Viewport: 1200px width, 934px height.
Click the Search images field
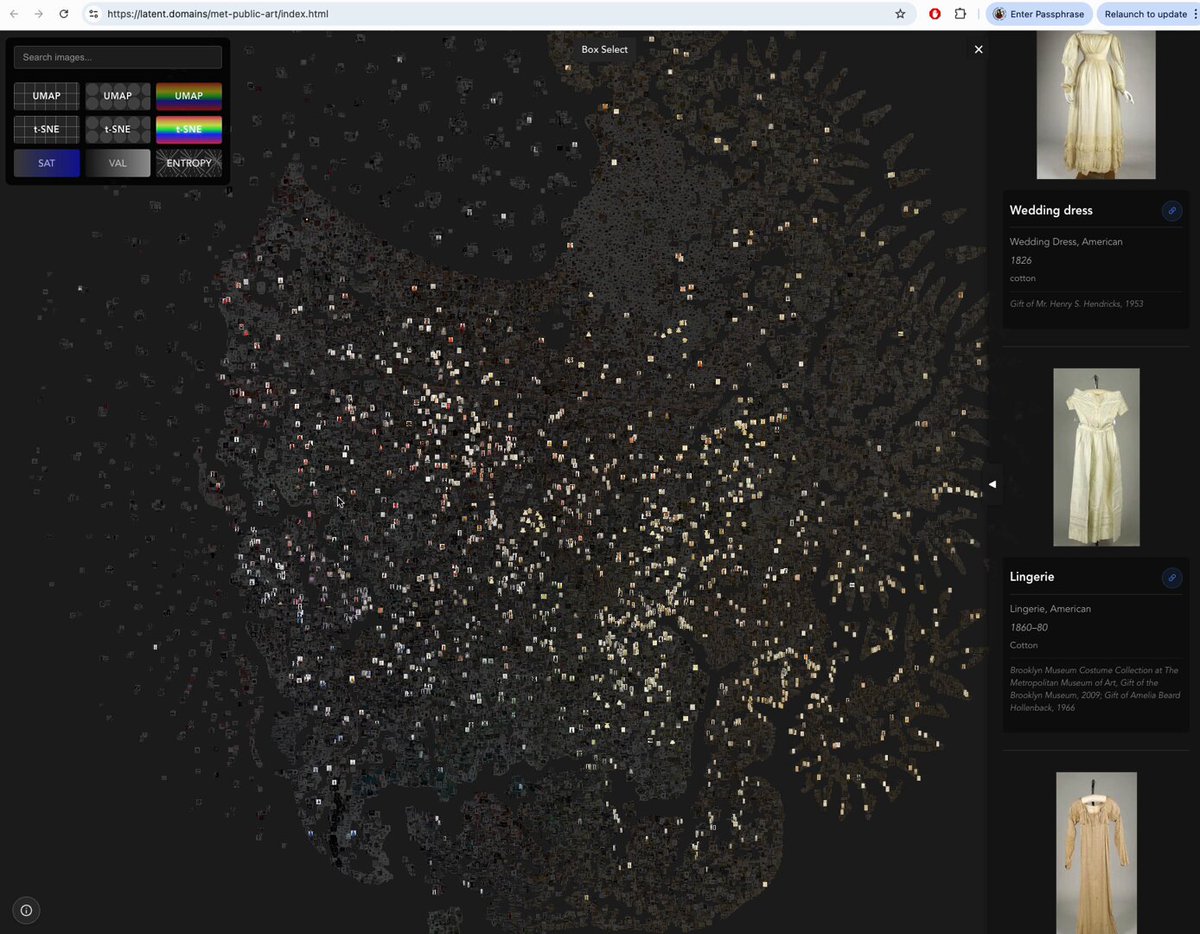(118, 57)
